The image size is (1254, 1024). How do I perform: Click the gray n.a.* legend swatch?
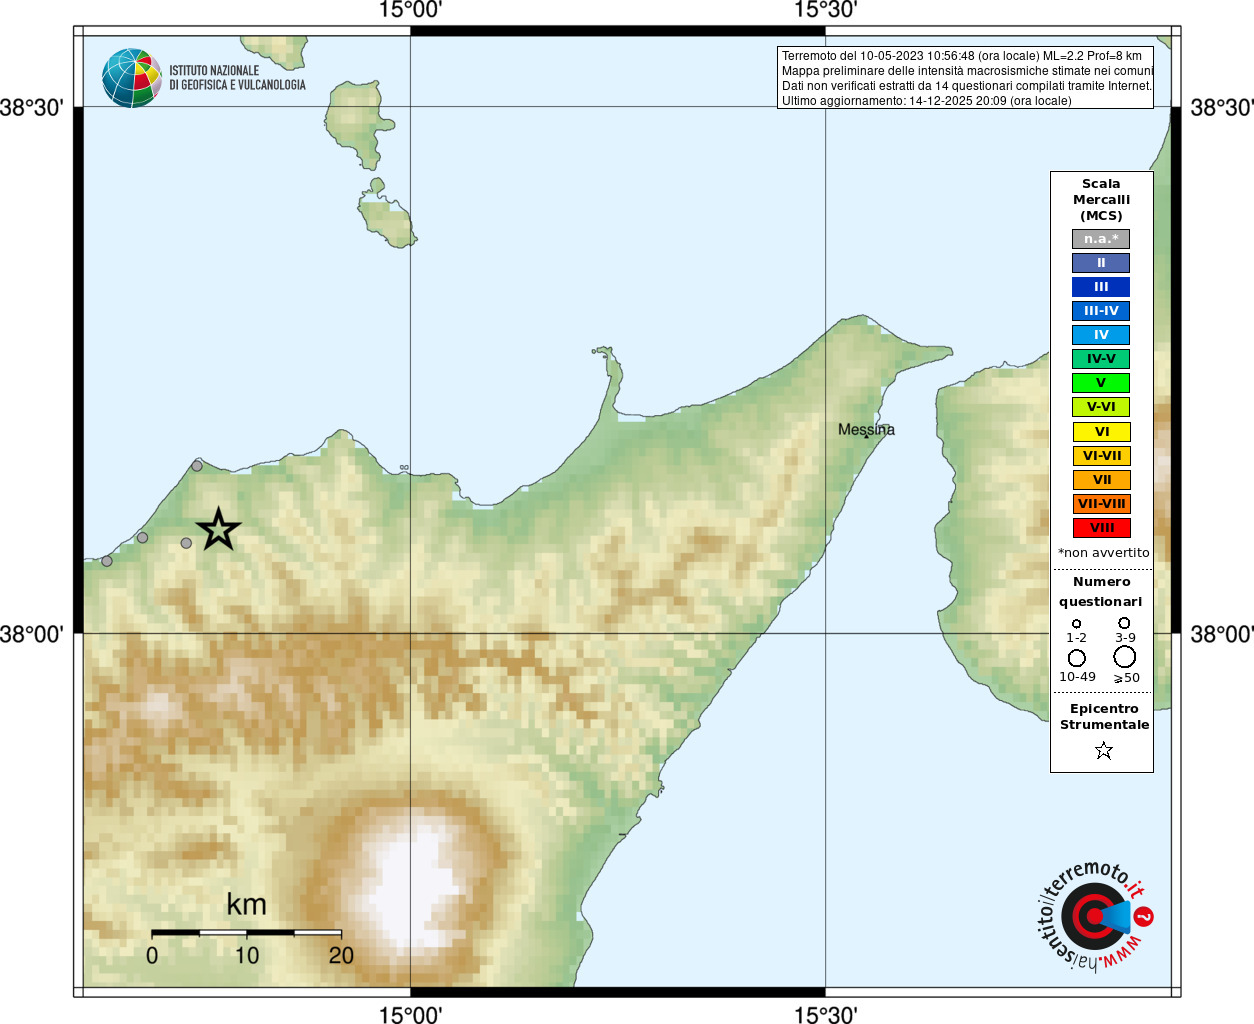point(1101,239)
